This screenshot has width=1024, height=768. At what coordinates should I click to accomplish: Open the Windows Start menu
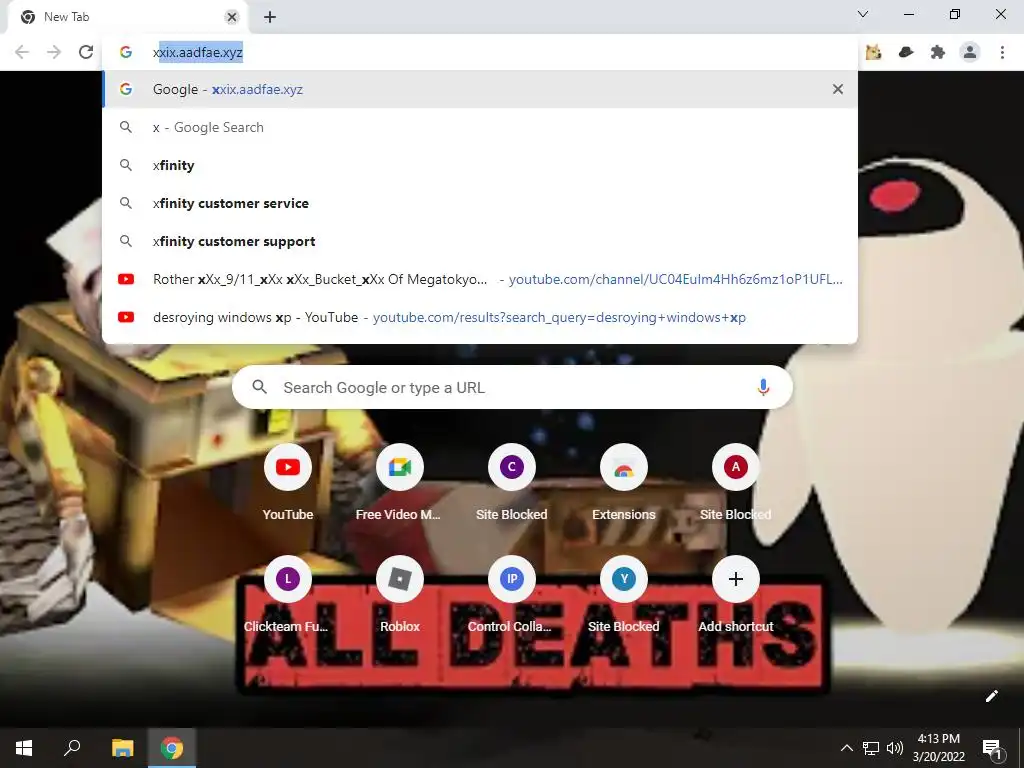24,748
